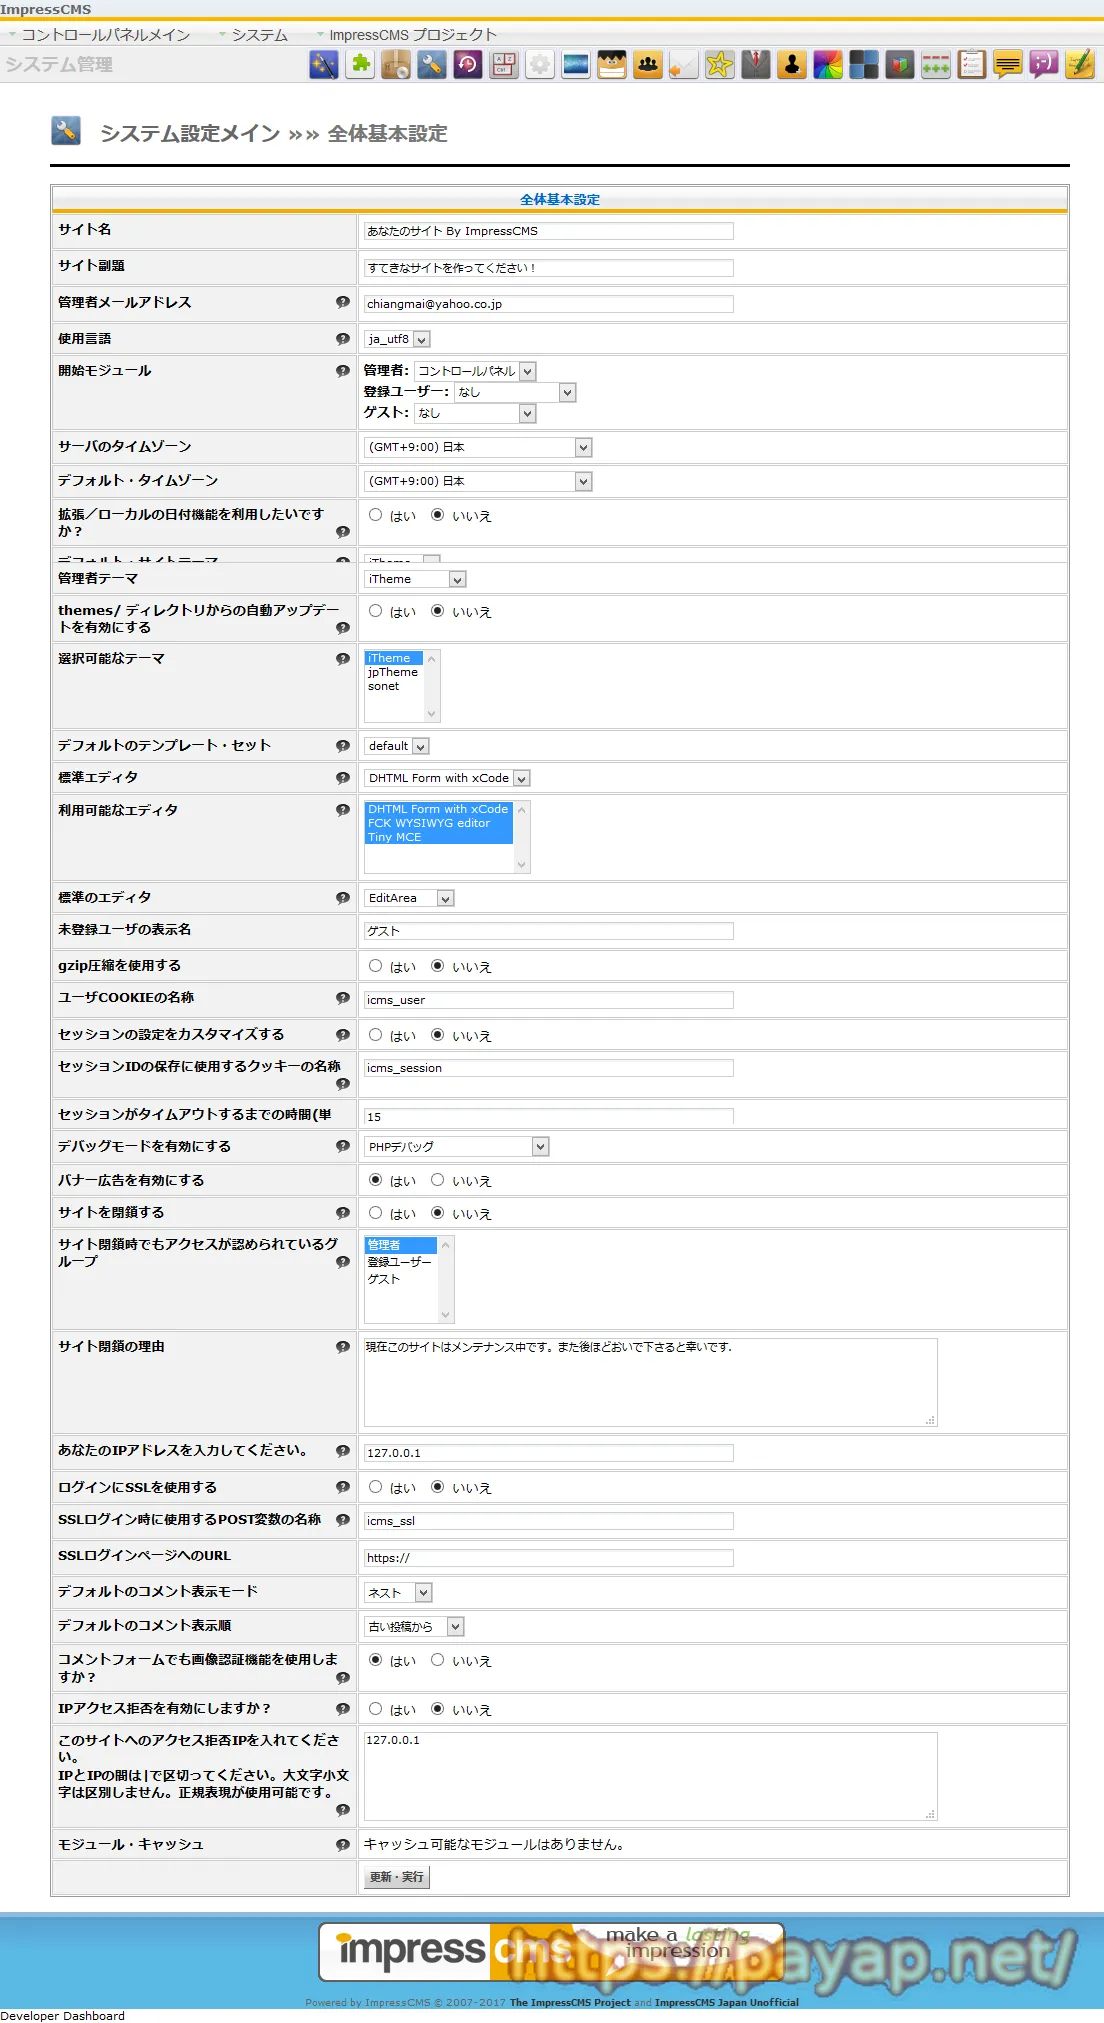This screenshot has height=2023, width=1104.
Task: Open the wrench preferences toolbar icon
Action: tap(432, 65)
